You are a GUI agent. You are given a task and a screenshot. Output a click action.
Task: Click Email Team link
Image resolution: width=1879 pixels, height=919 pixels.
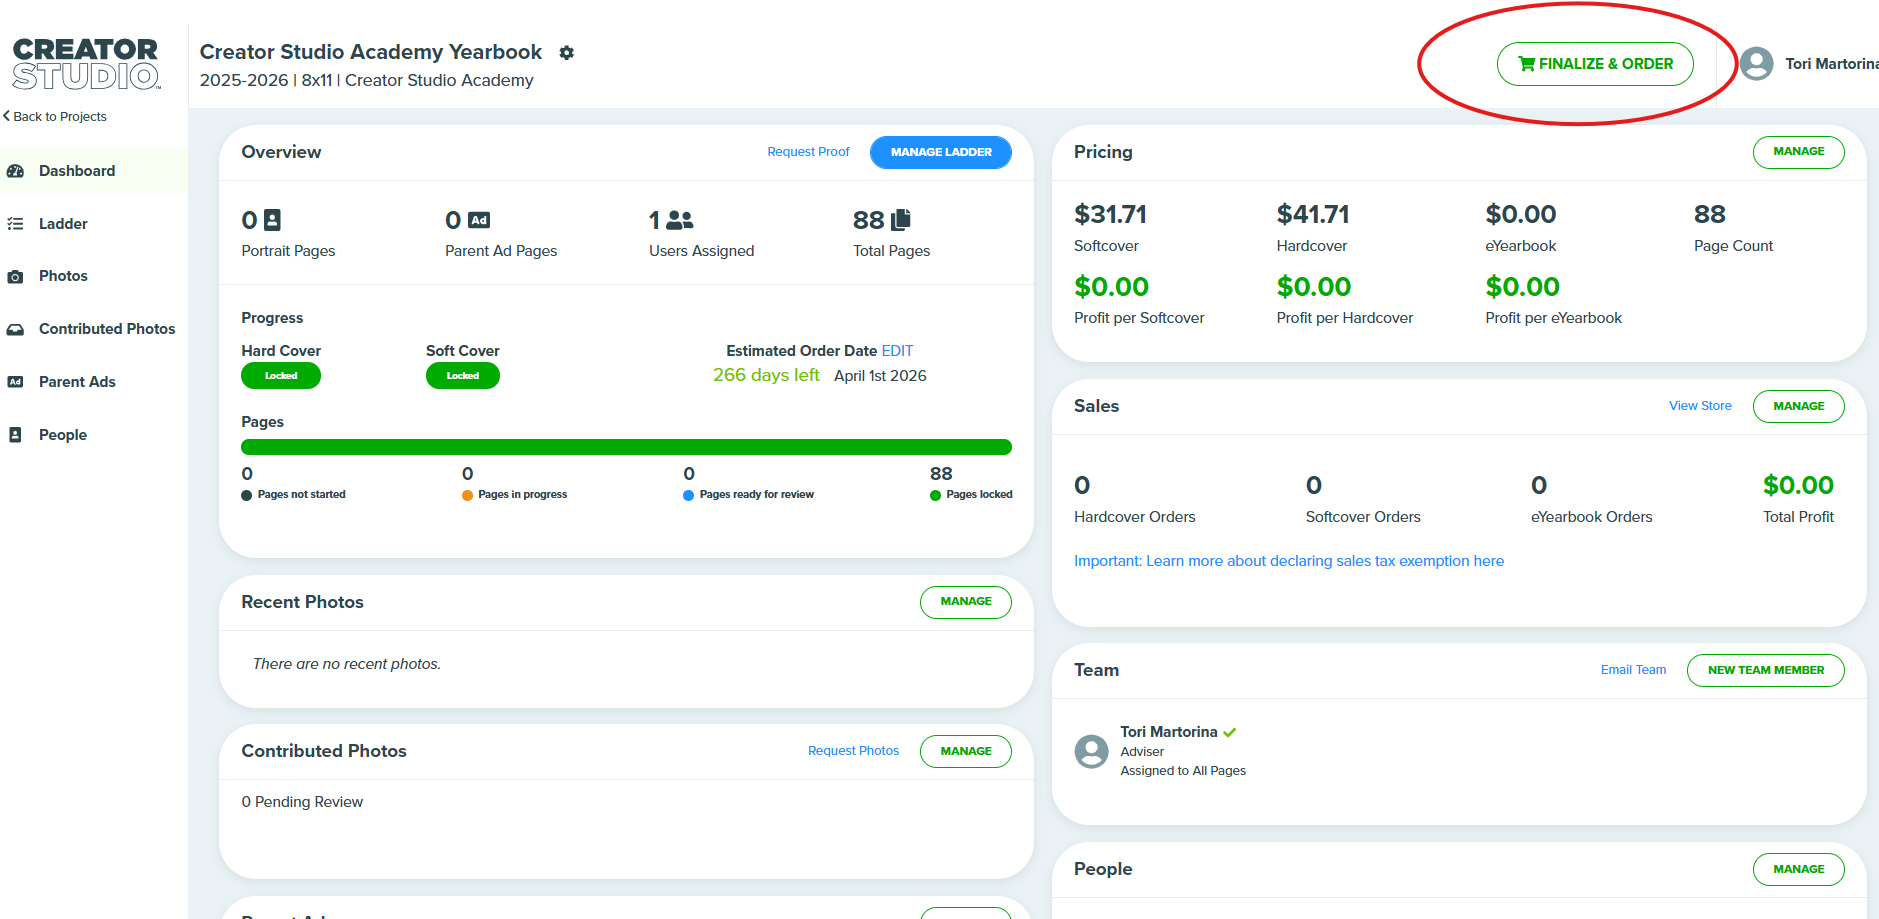click(x=1633, y=670)
